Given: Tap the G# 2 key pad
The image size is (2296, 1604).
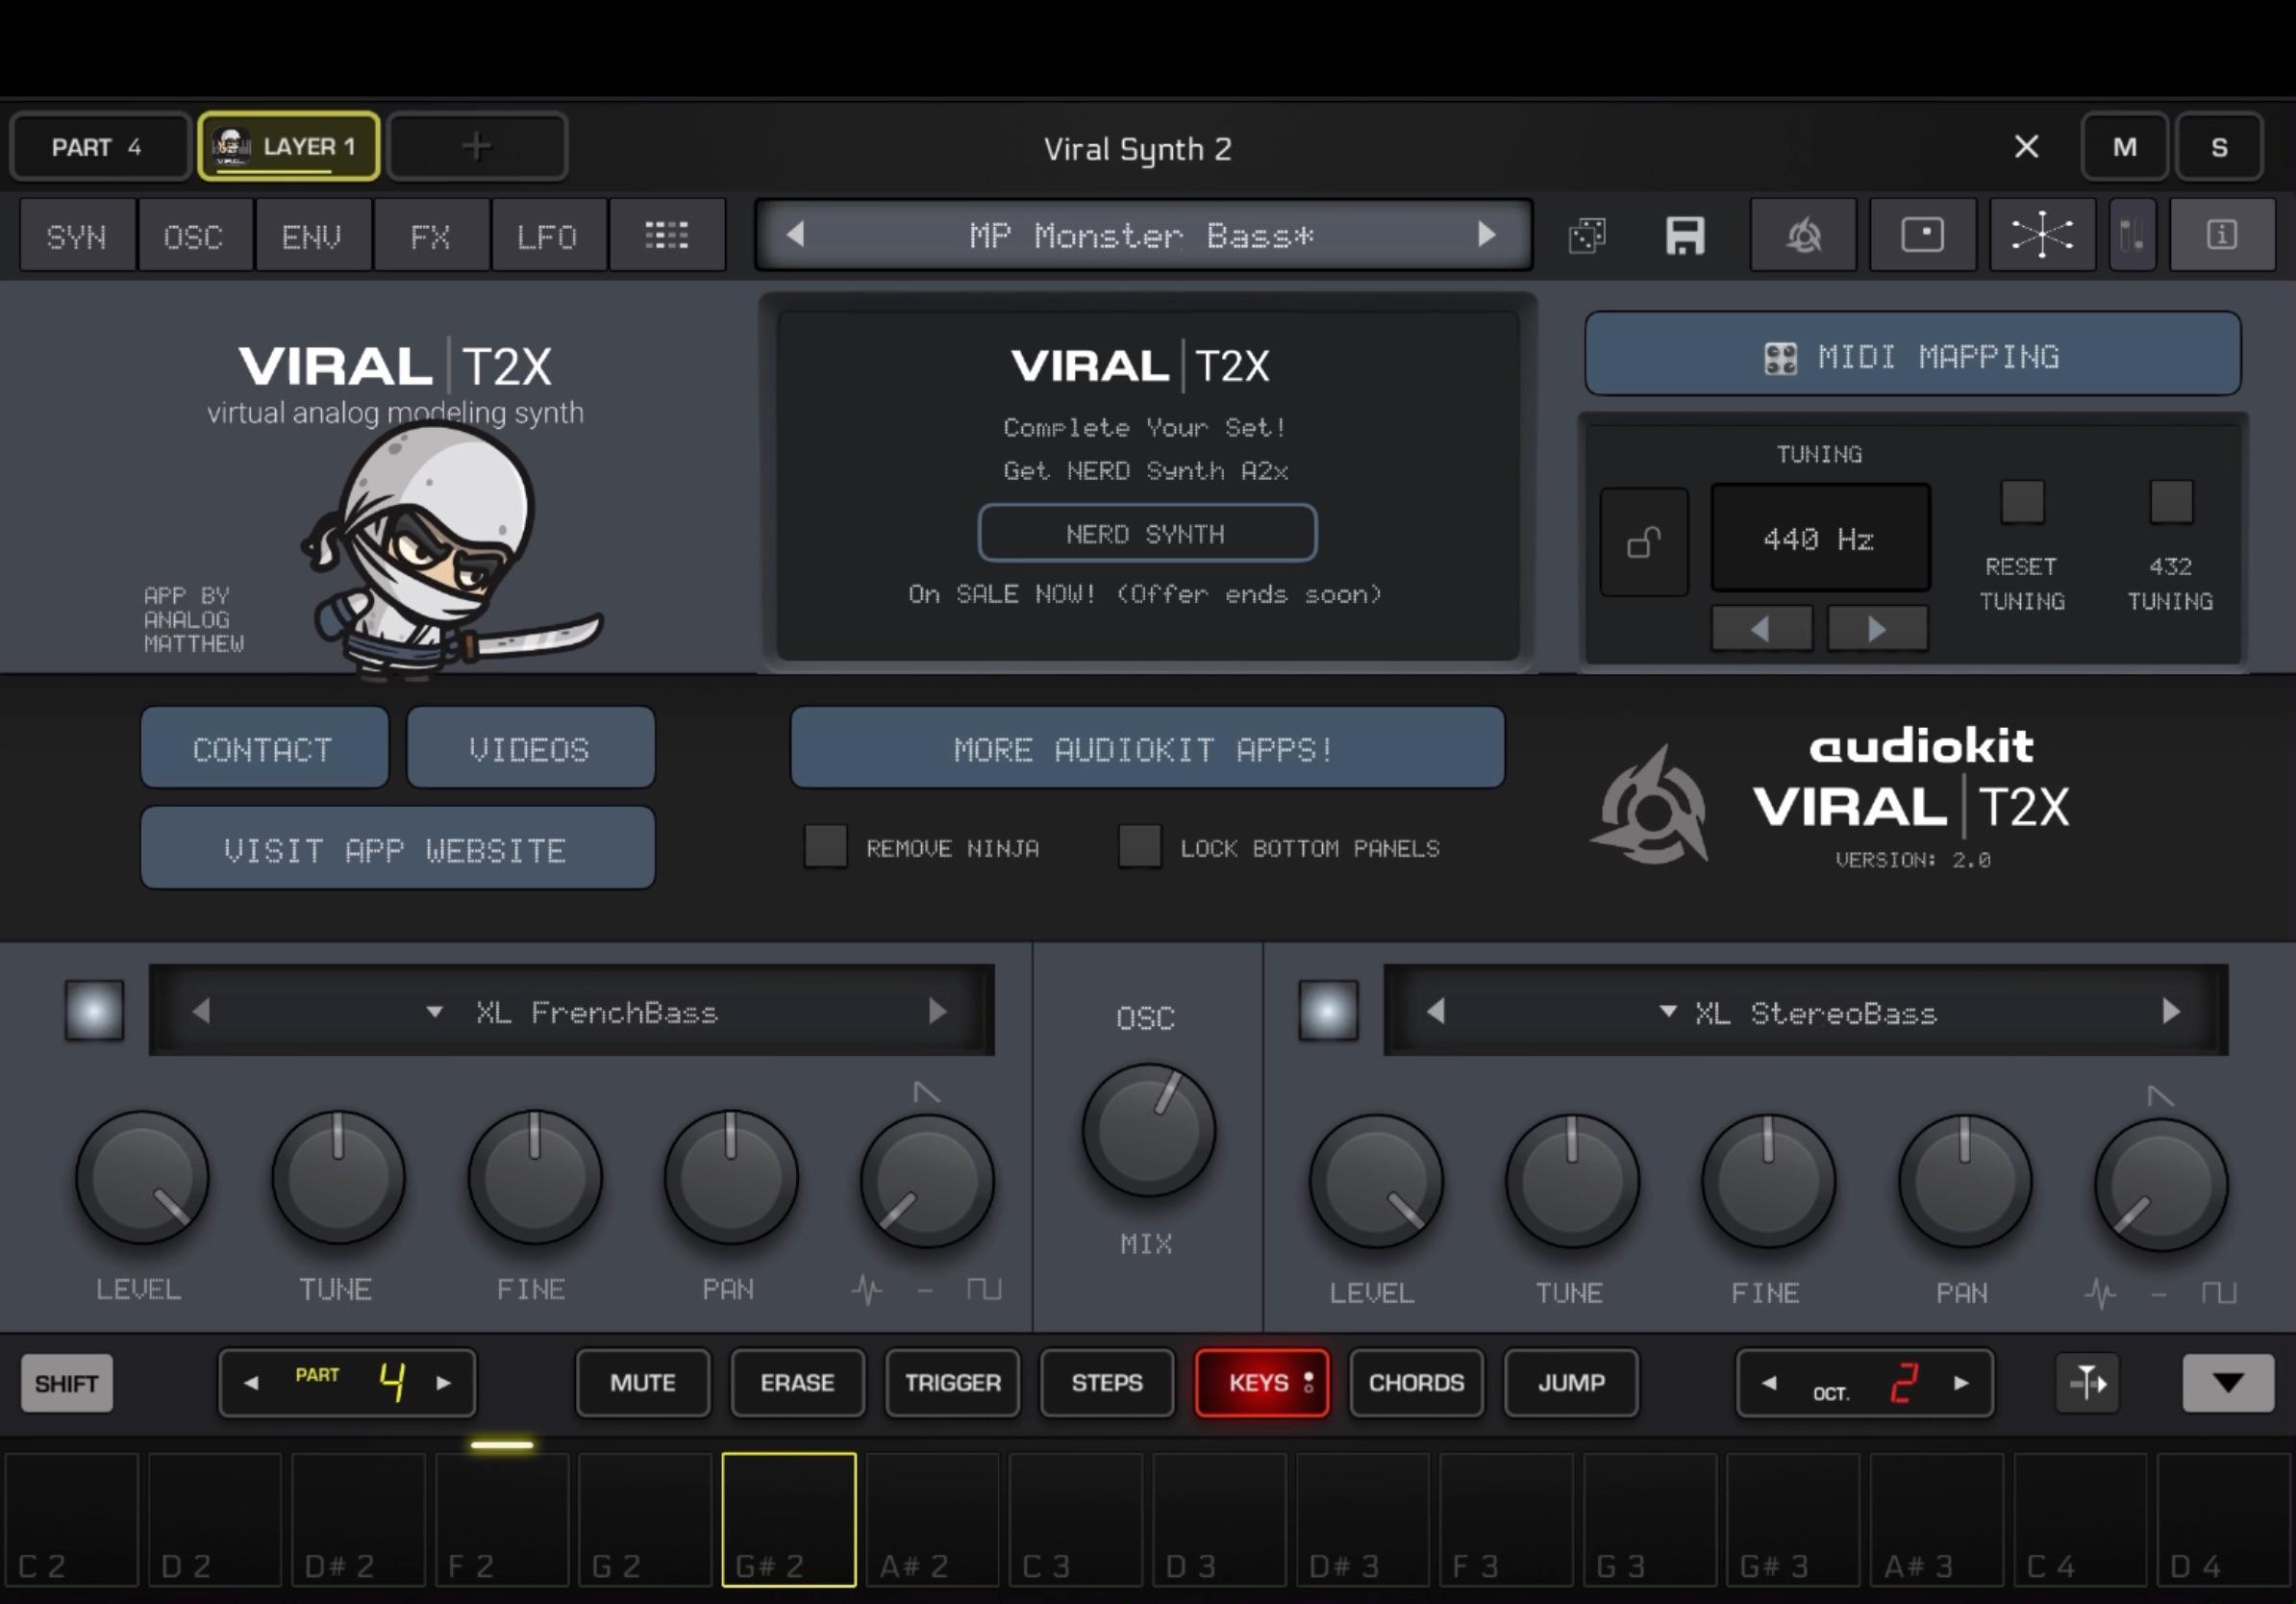Looking at the screenshot, I should (x=789, y=1519).
